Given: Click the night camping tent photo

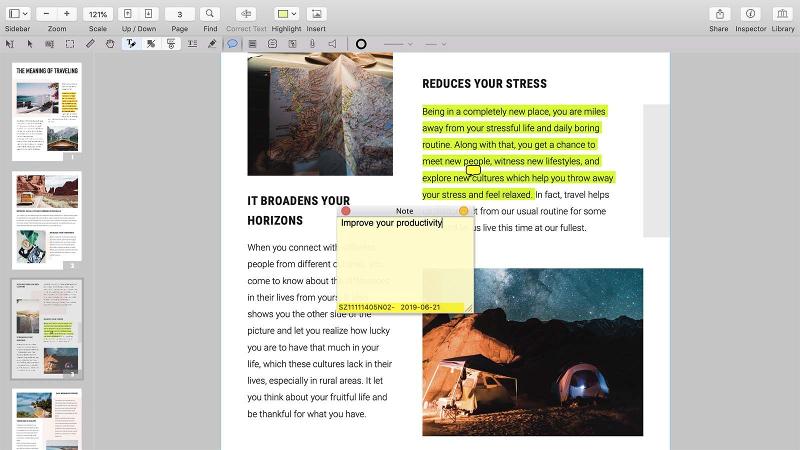Looking at the screenshot, I should pyautogui.click(x=533, y=352).
